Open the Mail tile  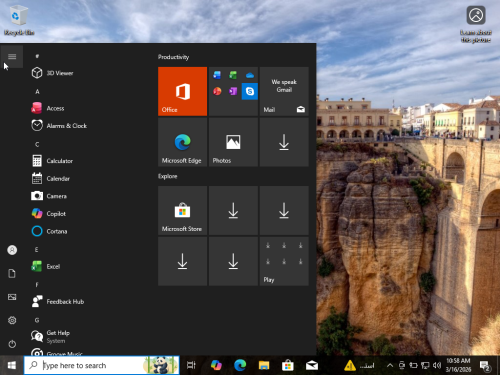click(x=284, y=91)
